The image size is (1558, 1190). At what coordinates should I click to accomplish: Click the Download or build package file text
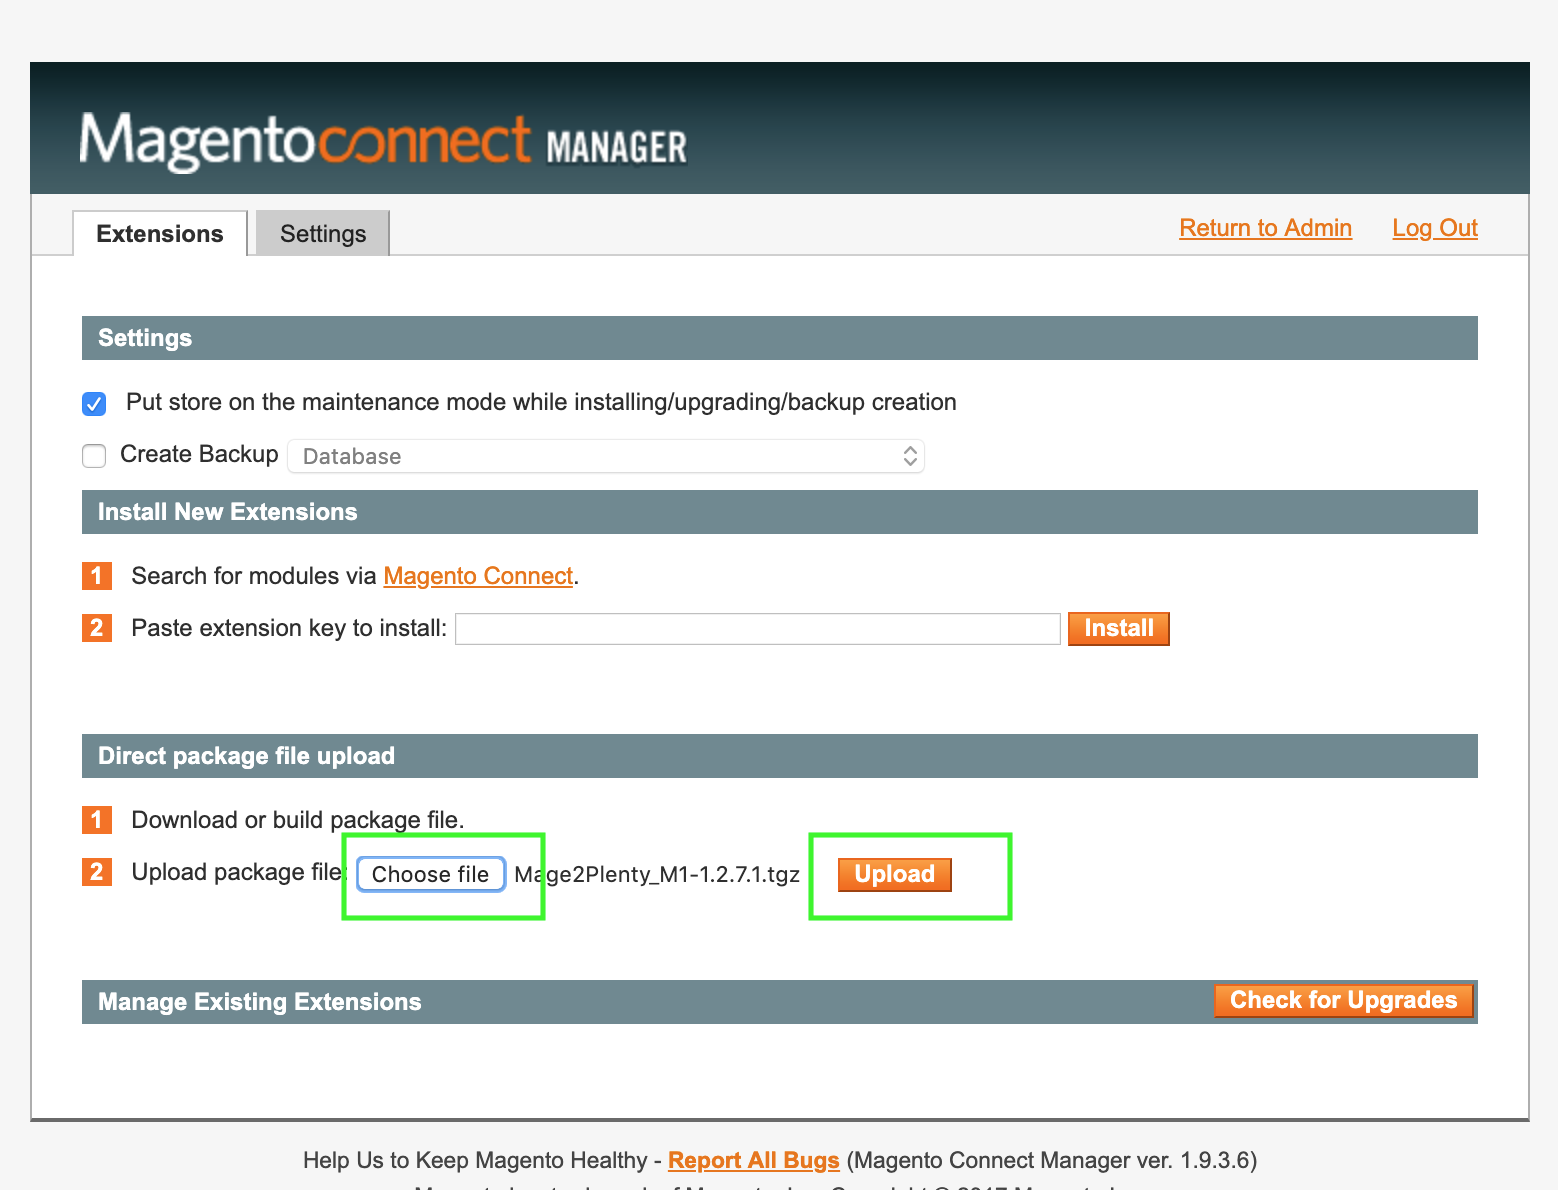[298, 820]
